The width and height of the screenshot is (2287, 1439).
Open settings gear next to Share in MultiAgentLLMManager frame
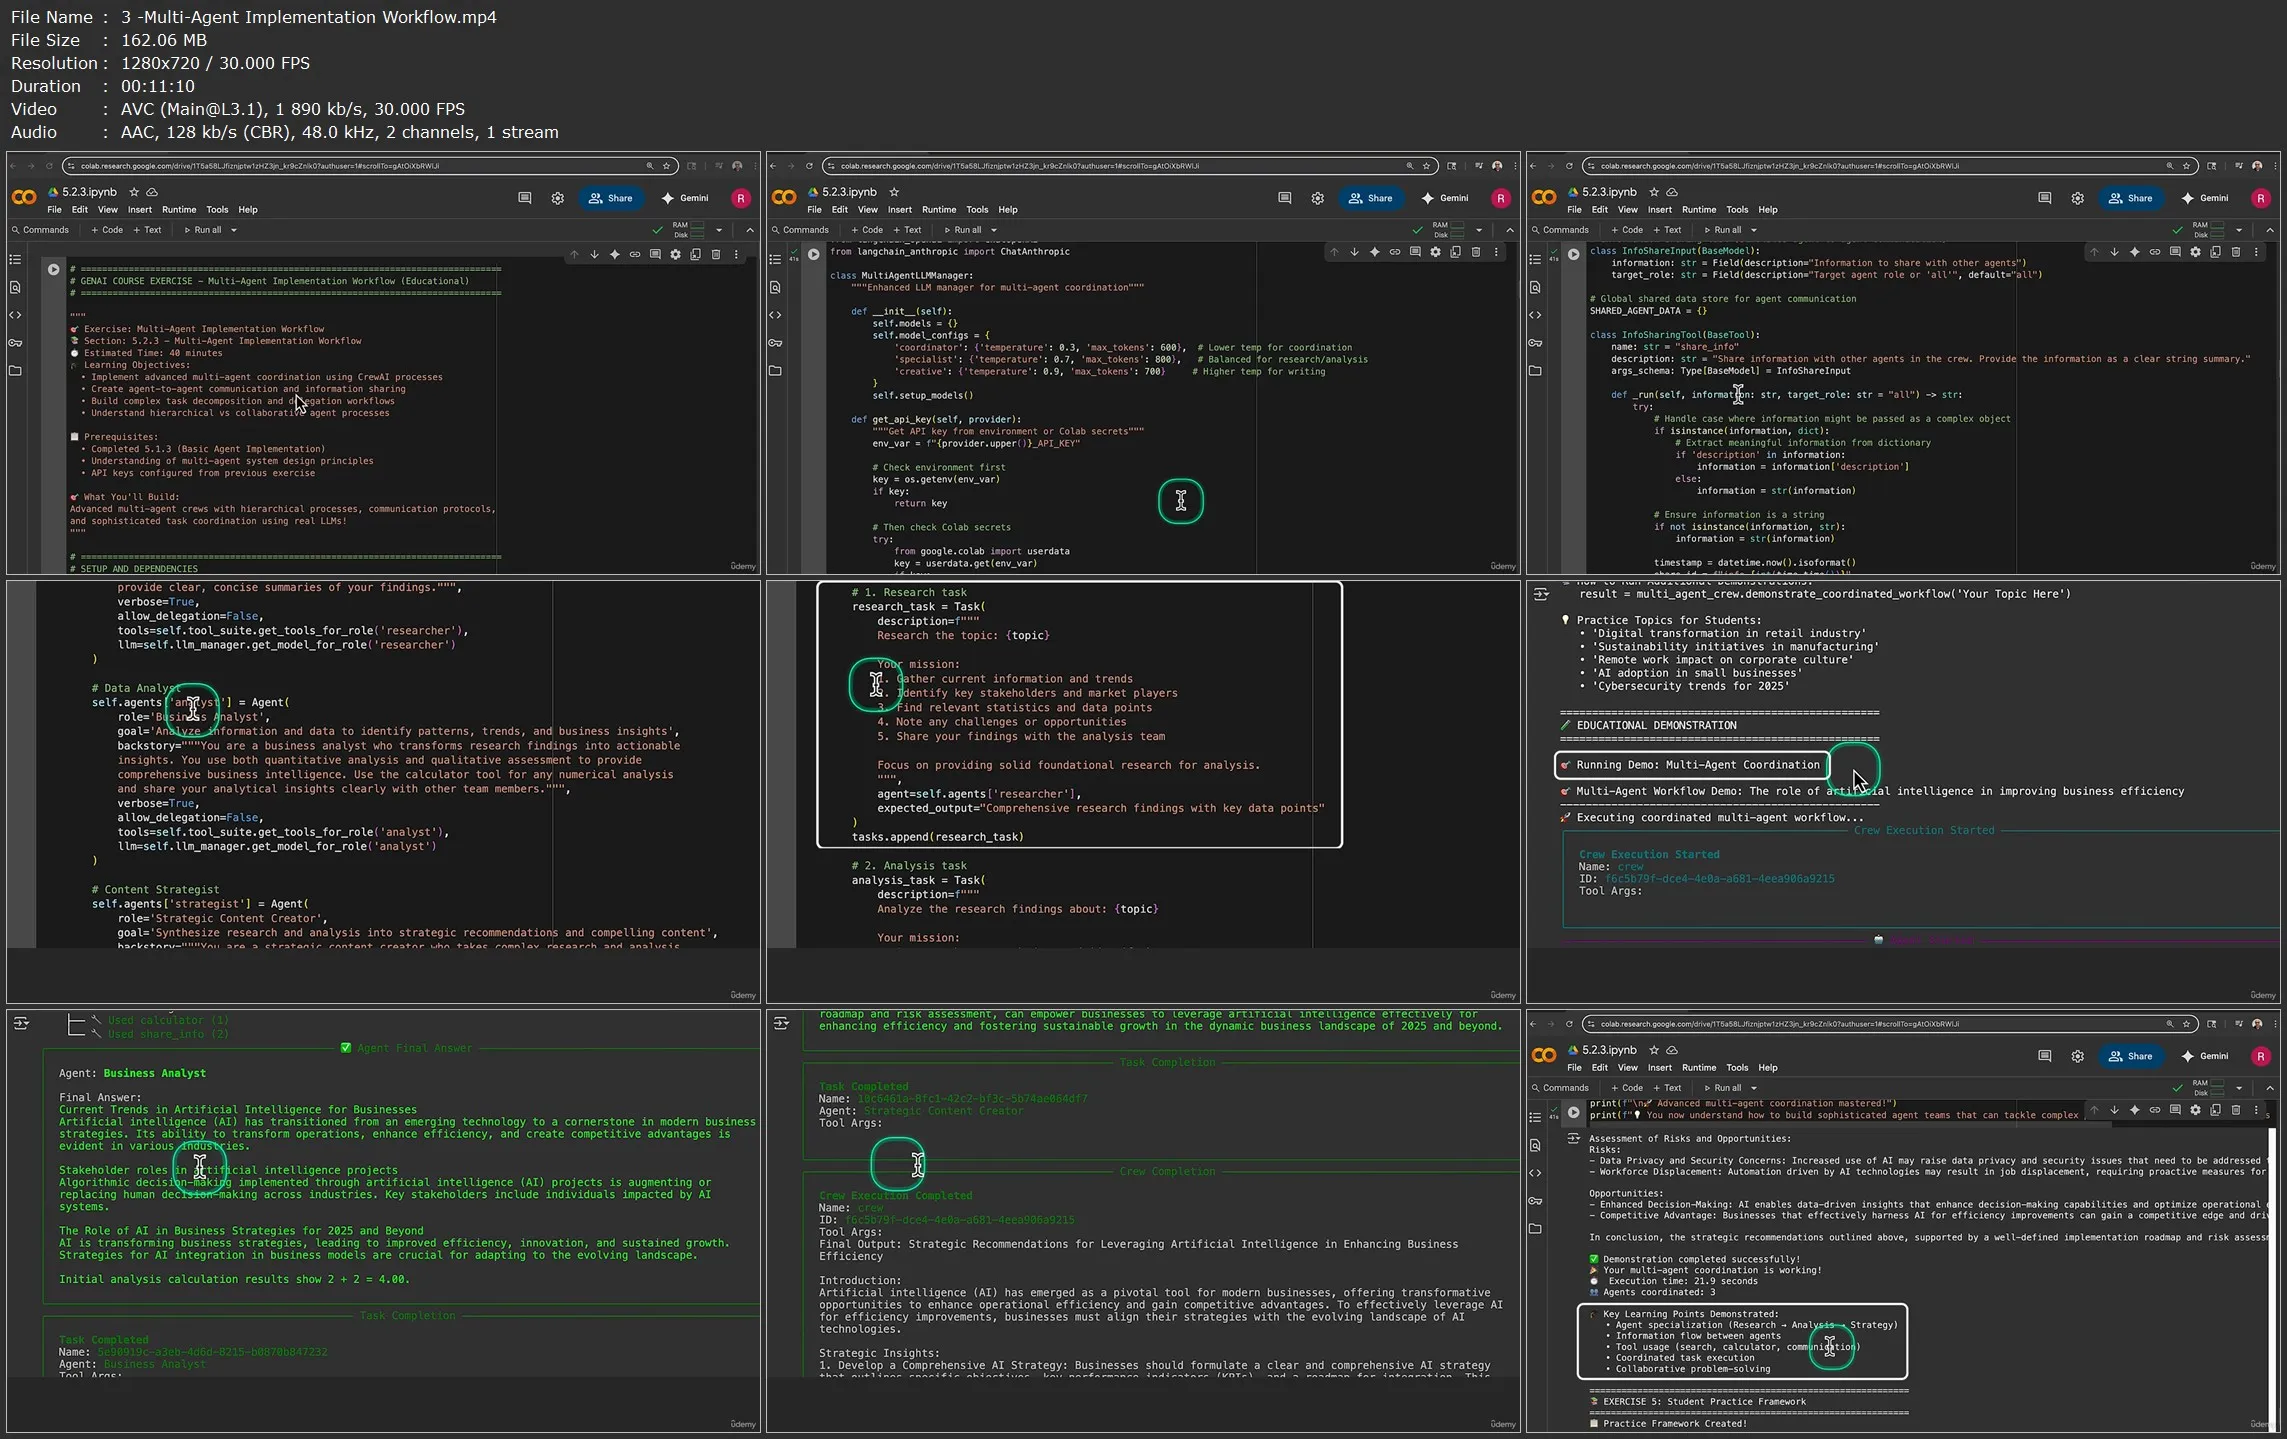(x=1317, y=198)
